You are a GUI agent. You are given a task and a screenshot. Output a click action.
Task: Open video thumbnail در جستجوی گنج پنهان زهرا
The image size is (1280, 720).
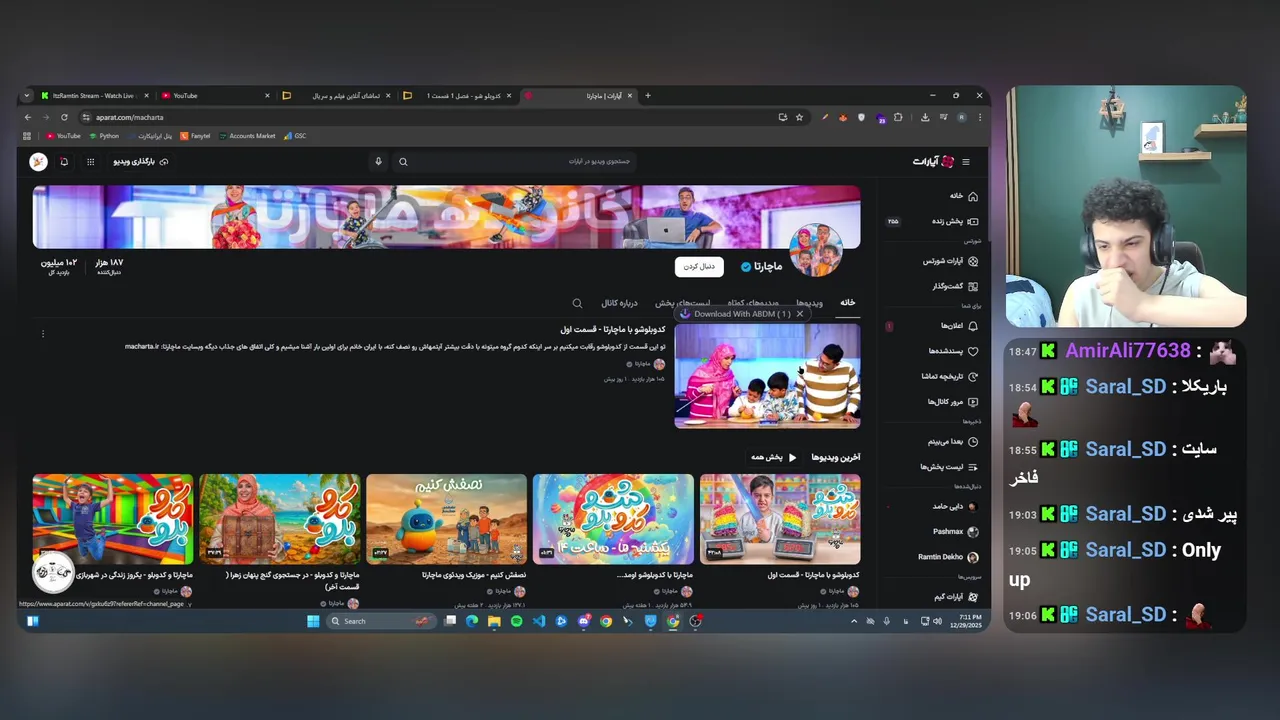279,519
